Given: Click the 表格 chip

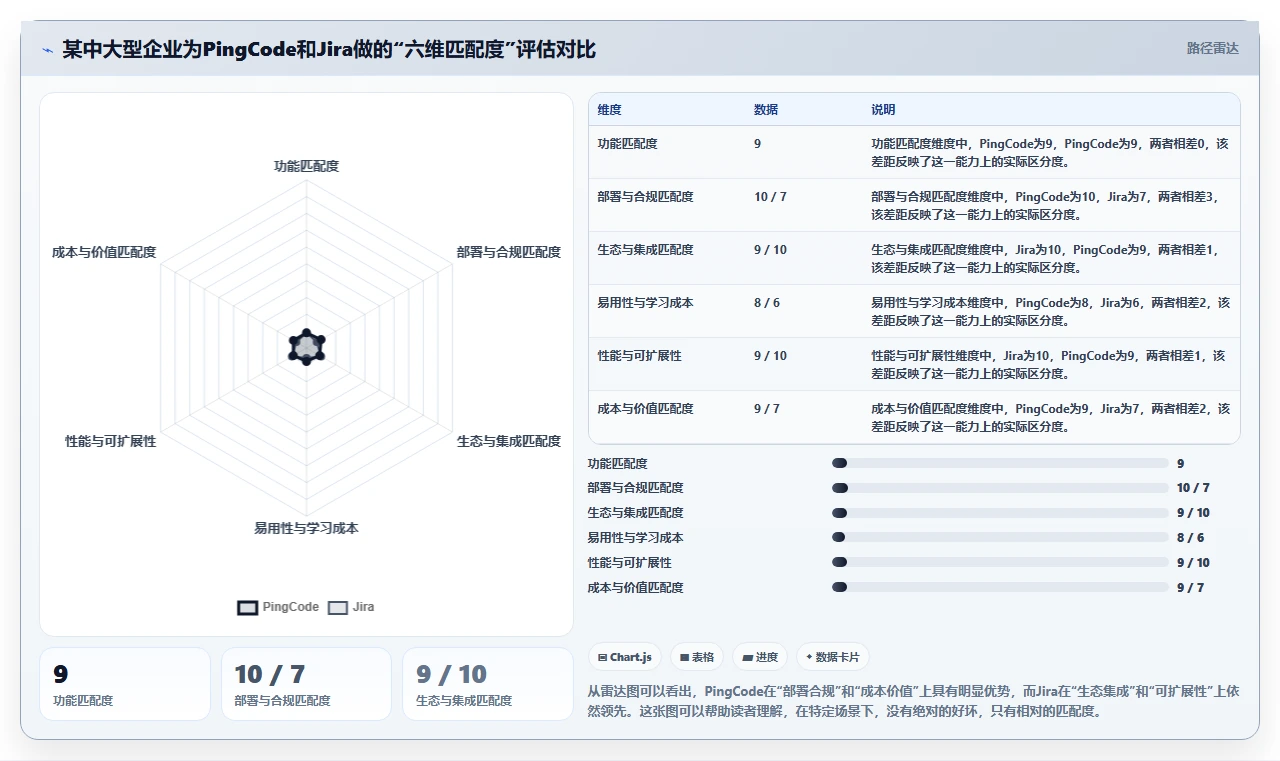Looking at the screenshot, I should tap(697, 657).
